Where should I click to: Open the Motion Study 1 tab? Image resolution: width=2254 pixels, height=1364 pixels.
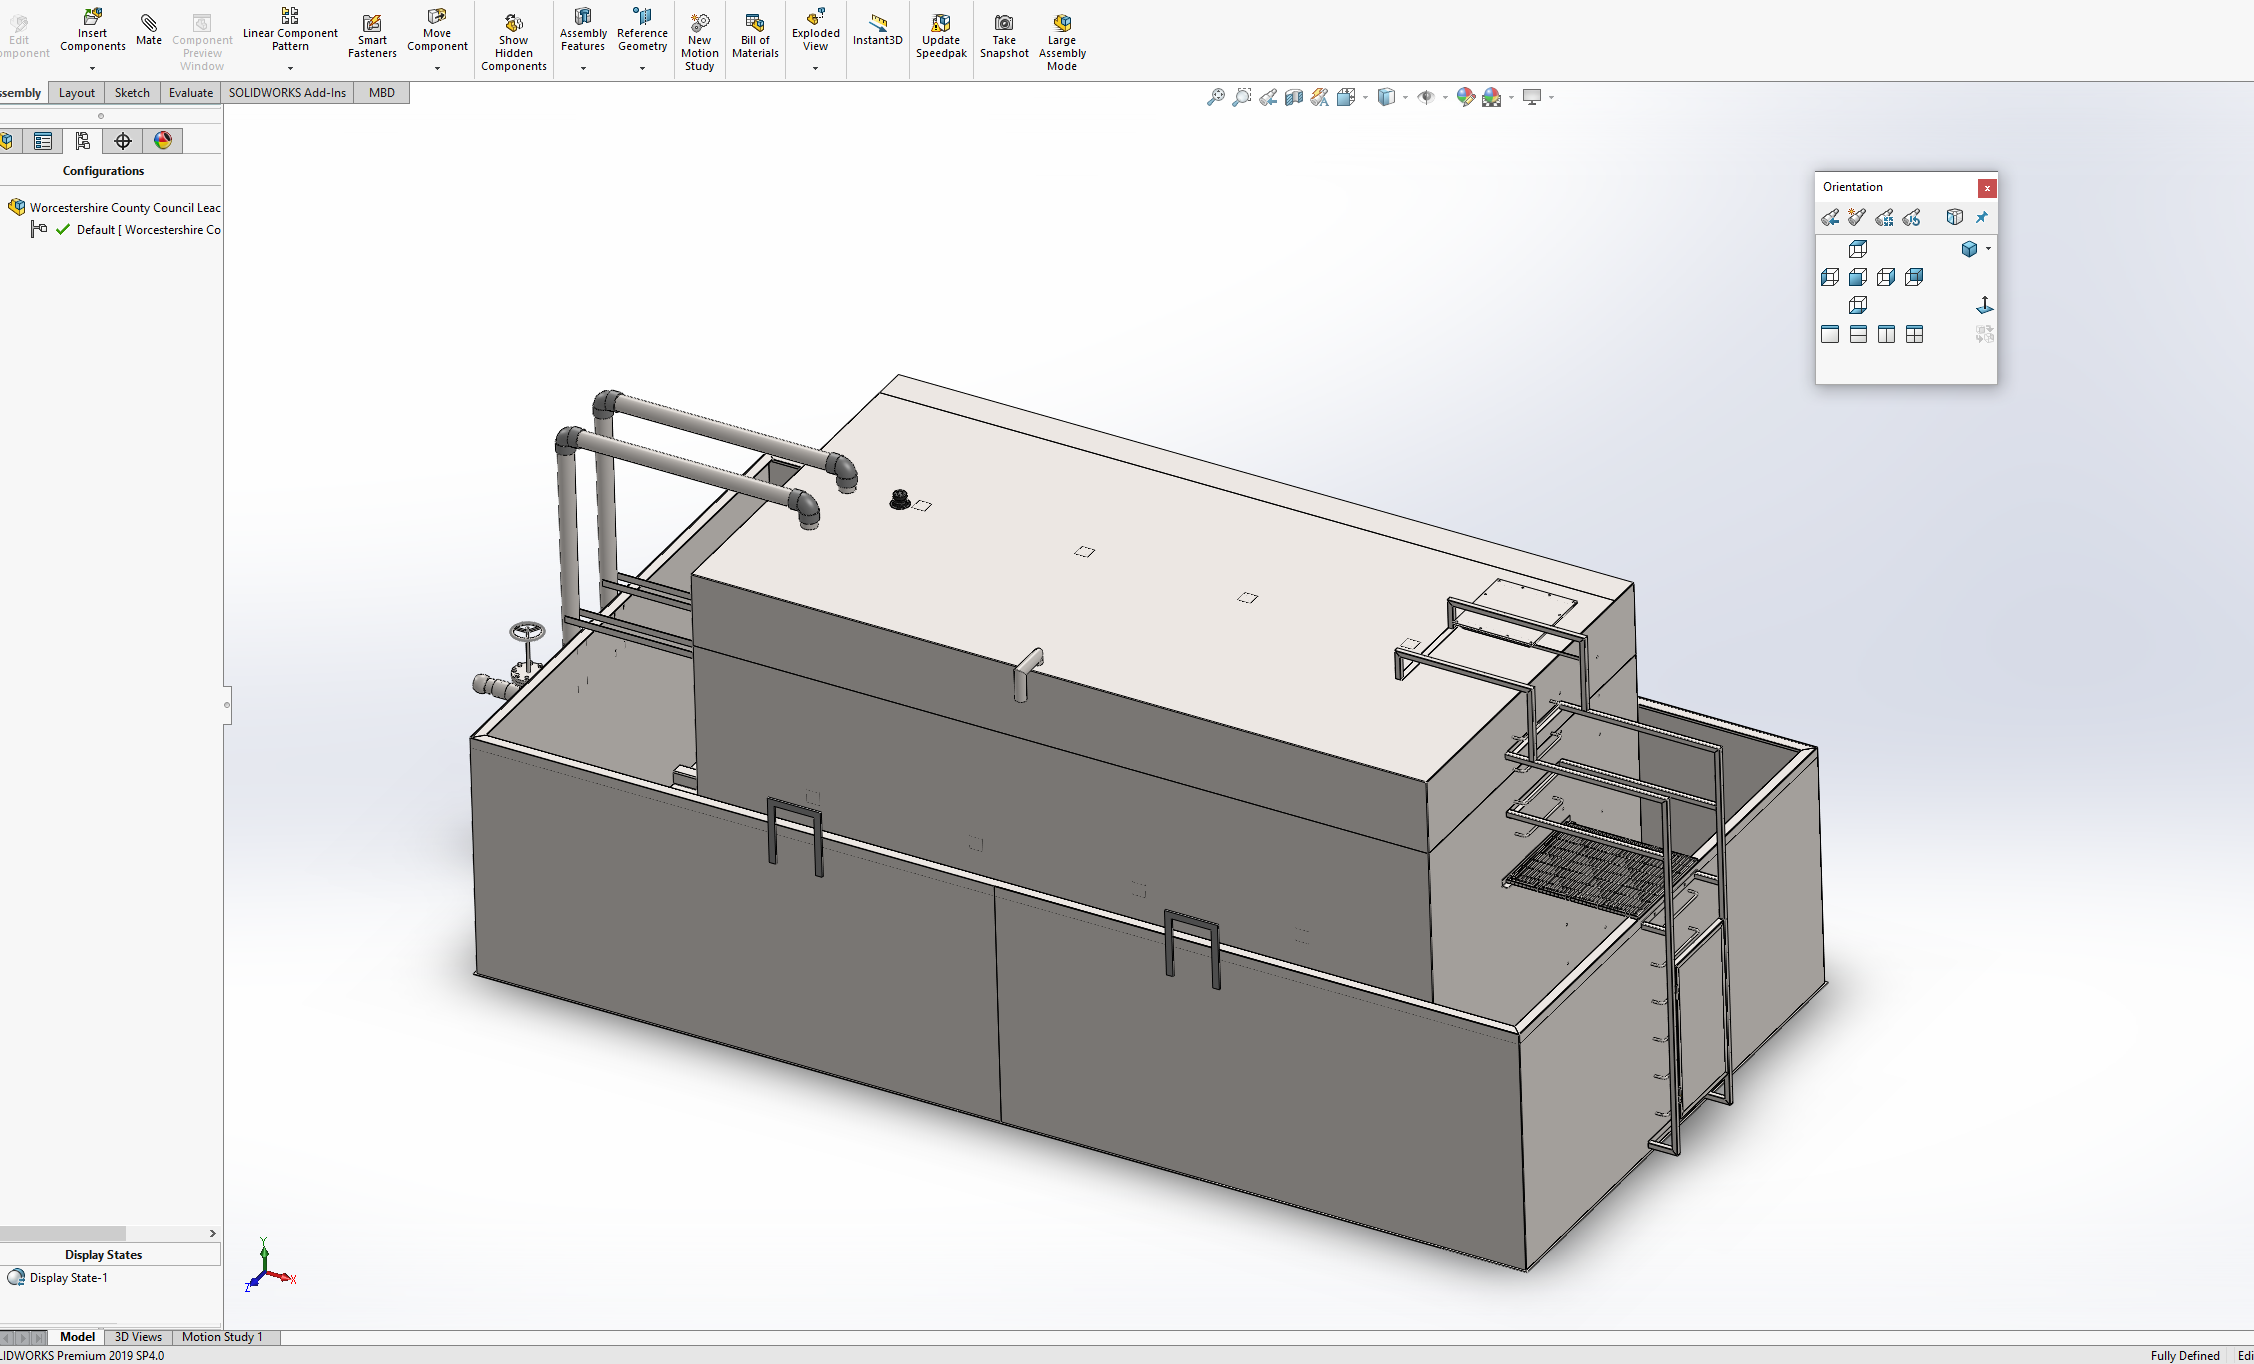click(222, 1337)
